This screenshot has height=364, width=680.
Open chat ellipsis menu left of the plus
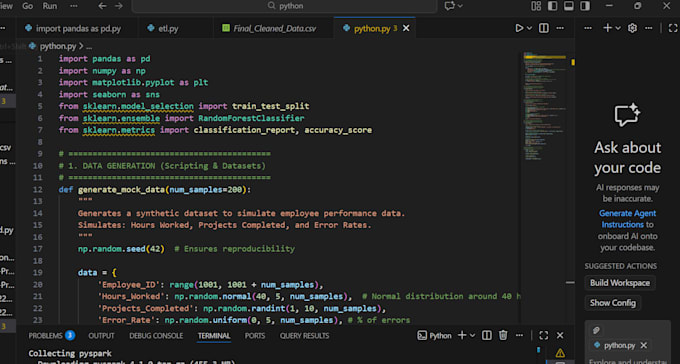coord(588,28)
